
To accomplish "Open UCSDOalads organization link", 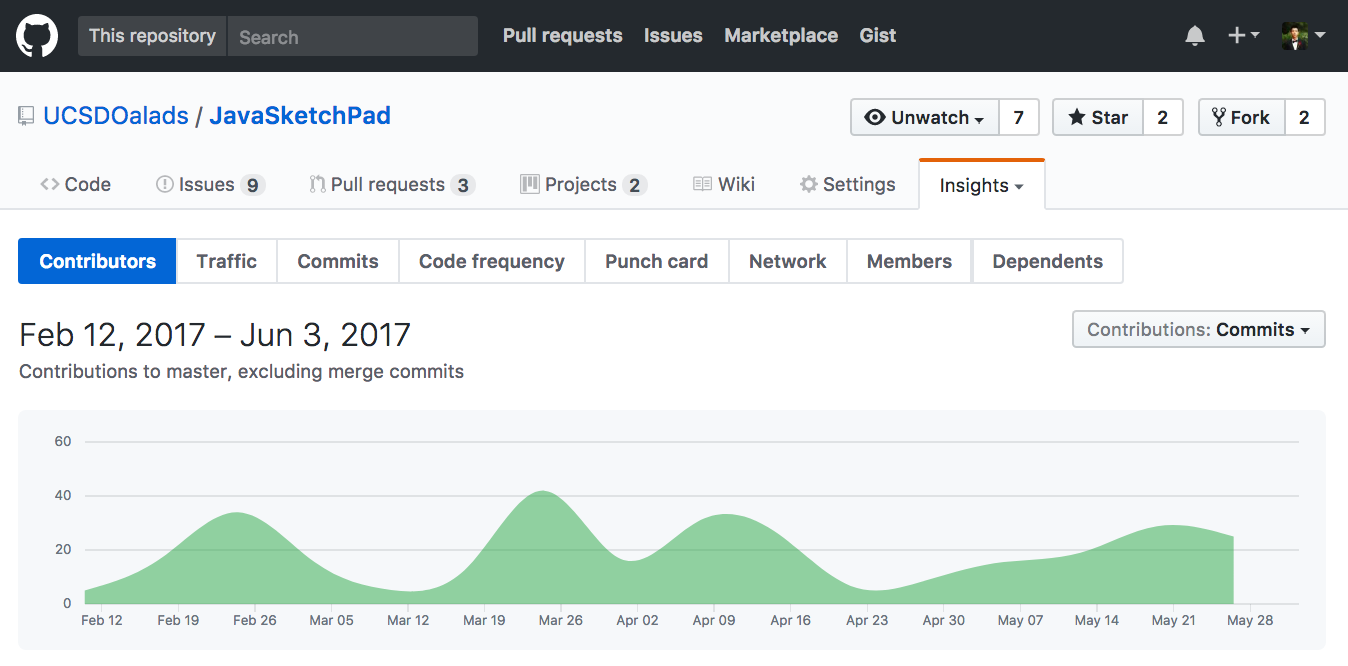I will pyautogui.click(x=116, y=116).
